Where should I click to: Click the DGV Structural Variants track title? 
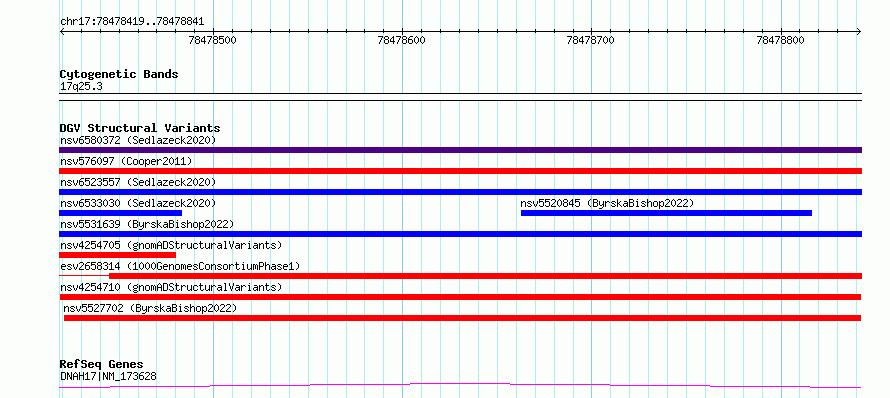[140, 128]
